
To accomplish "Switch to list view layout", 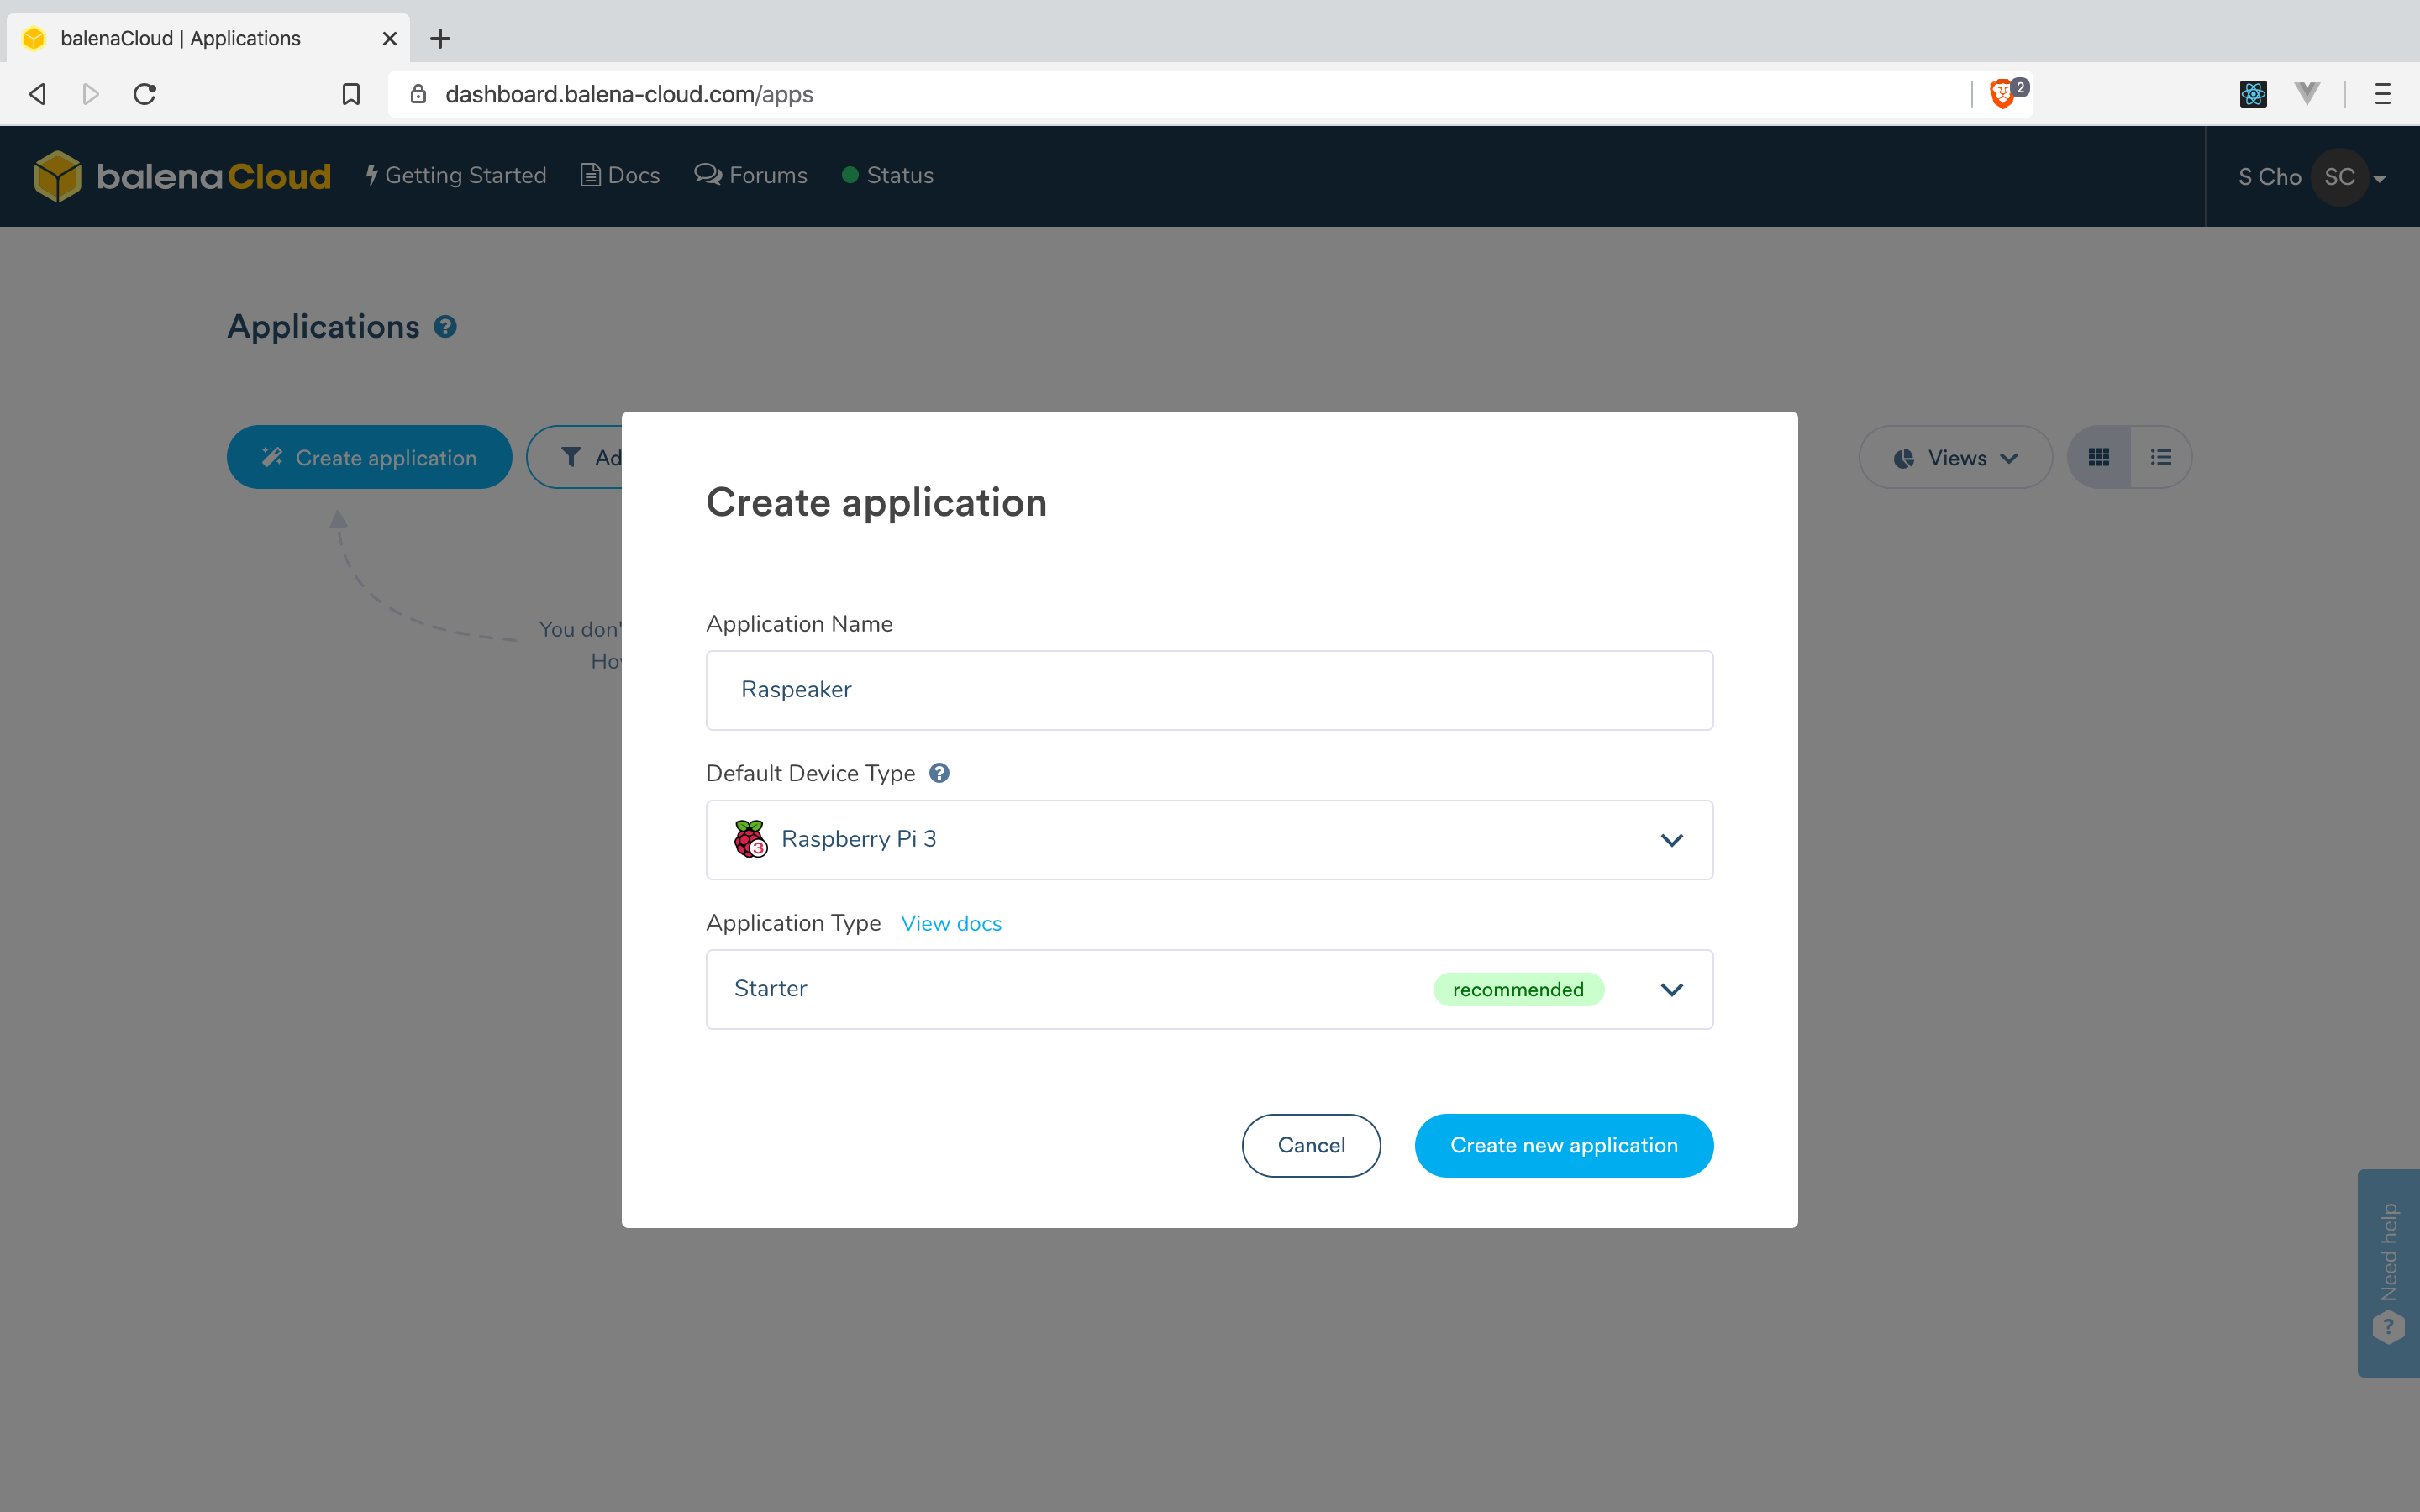I will click(2161, 457).
